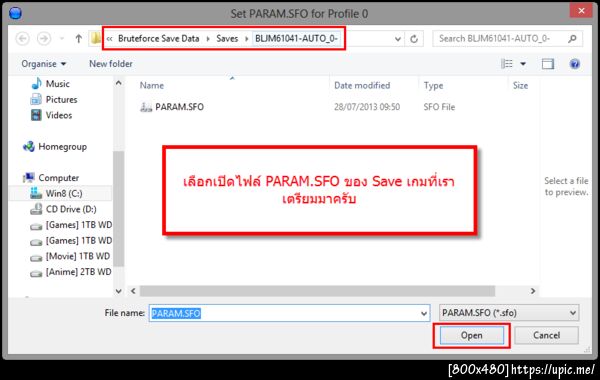Select the PARAM.SFO file
The width and height of the screenshot is (600, 380).
[179, 107]
